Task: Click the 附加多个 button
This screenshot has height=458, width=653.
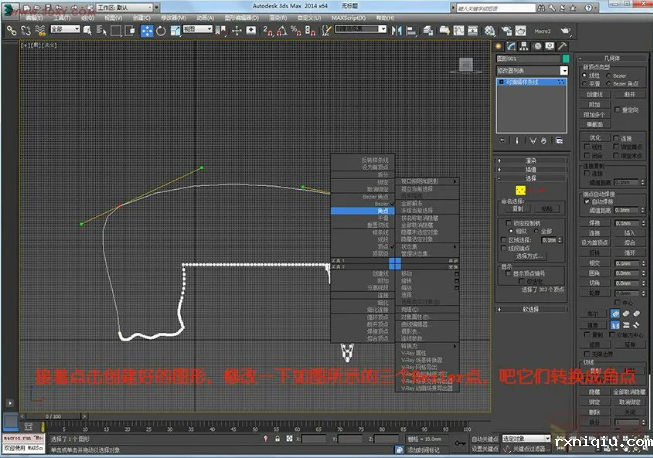Action: pos(595,115)
